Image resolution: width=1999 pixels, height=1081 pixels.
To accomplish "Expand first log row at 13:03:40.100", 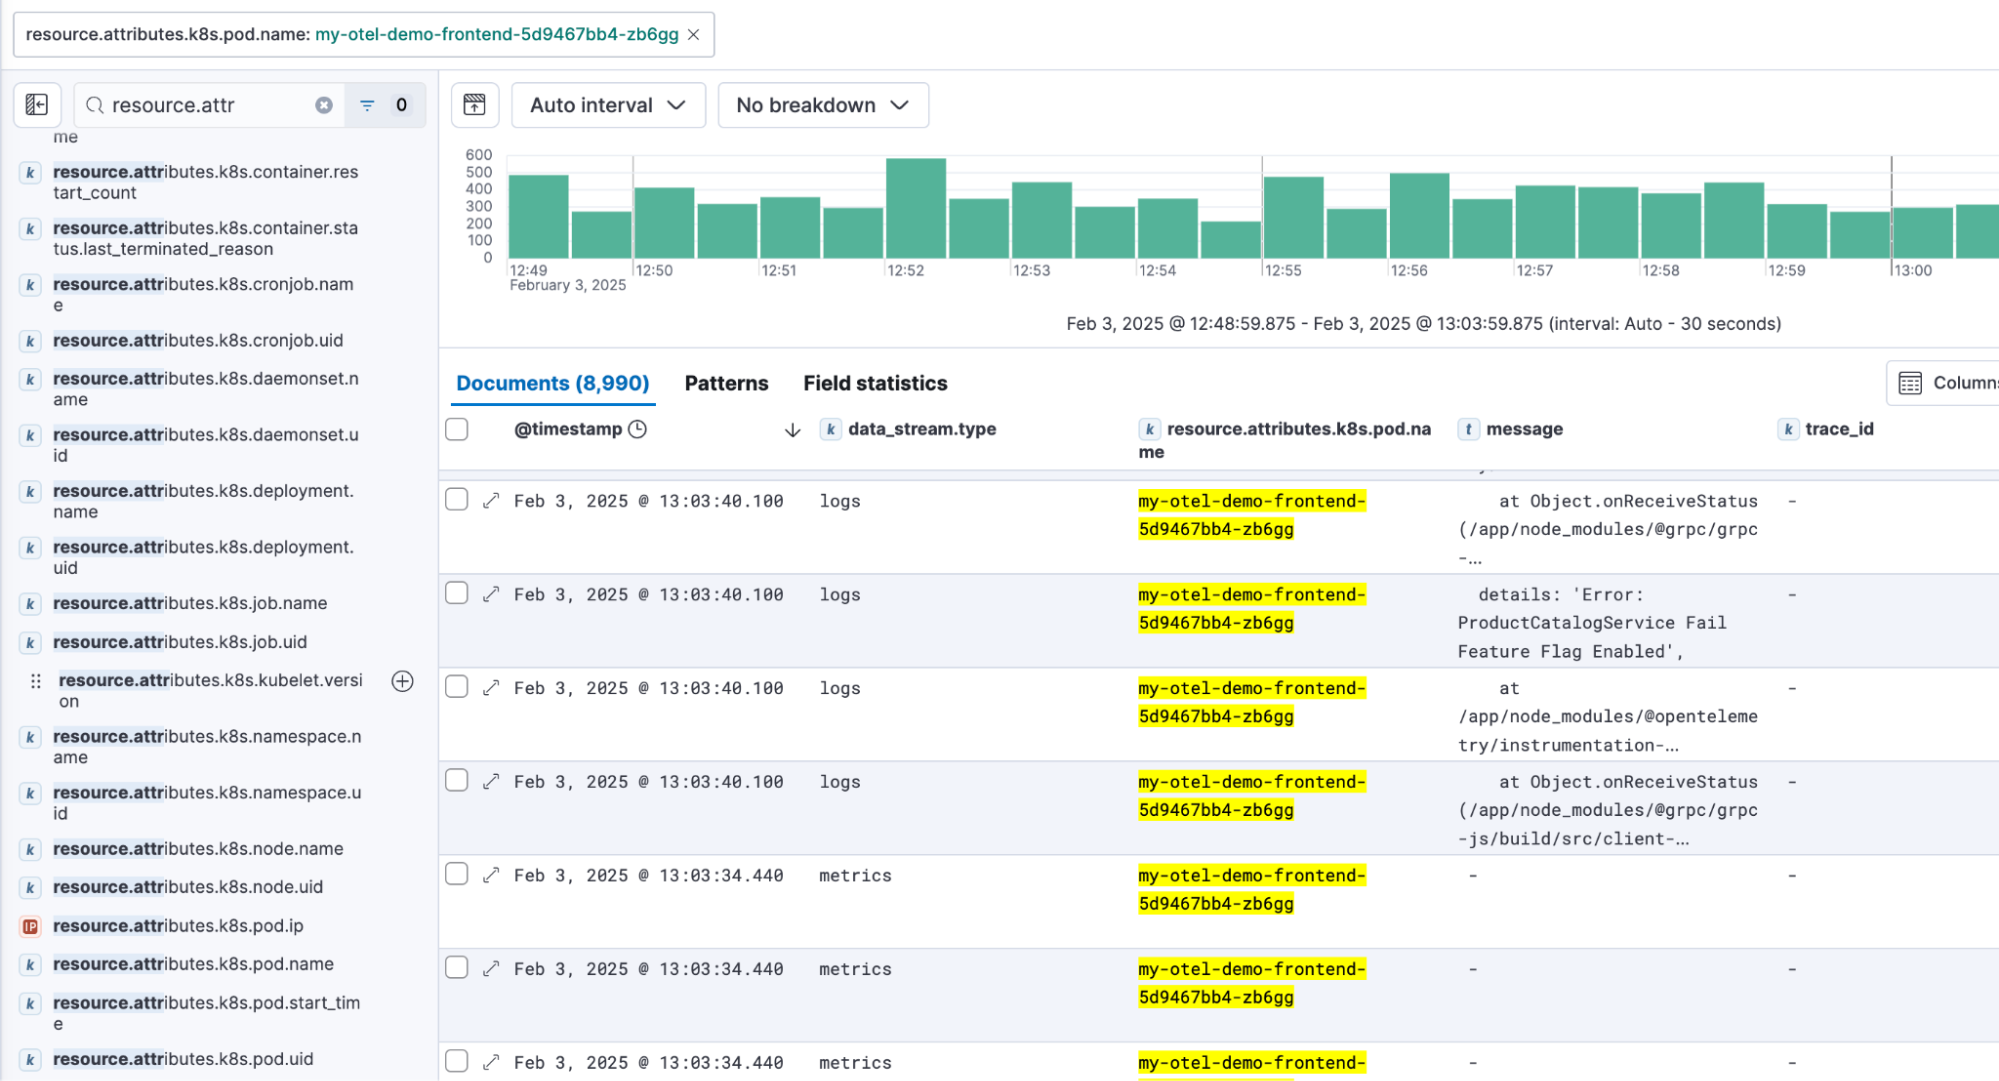I will click(491, 501).
